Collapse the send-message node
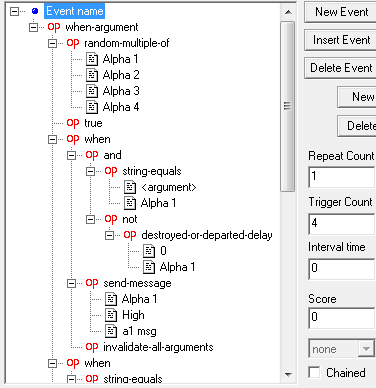This screenshot has width=376, height=388. [71, 283]
